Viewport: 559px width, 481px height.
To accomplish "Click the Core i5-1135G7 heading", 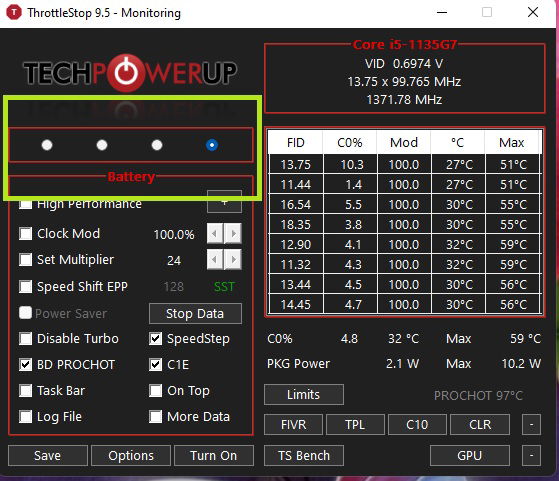I will pyautogui.click(x=405, y=45).
